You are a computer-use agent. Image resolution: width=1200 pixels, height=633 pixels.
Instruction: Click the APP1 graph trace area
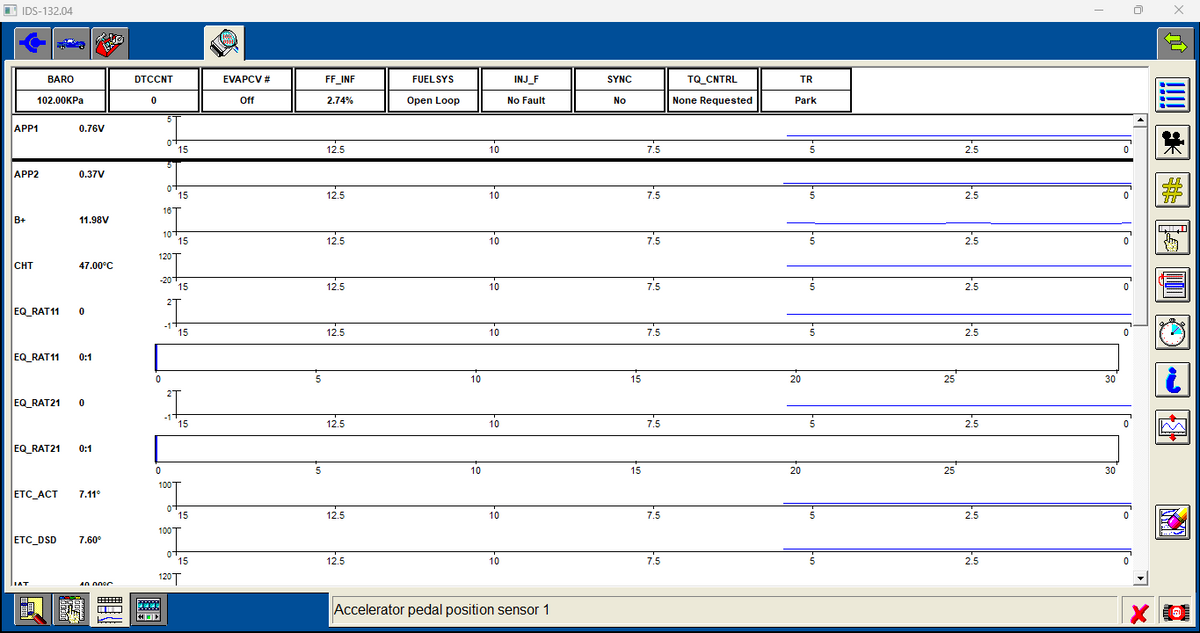[654, 129]
